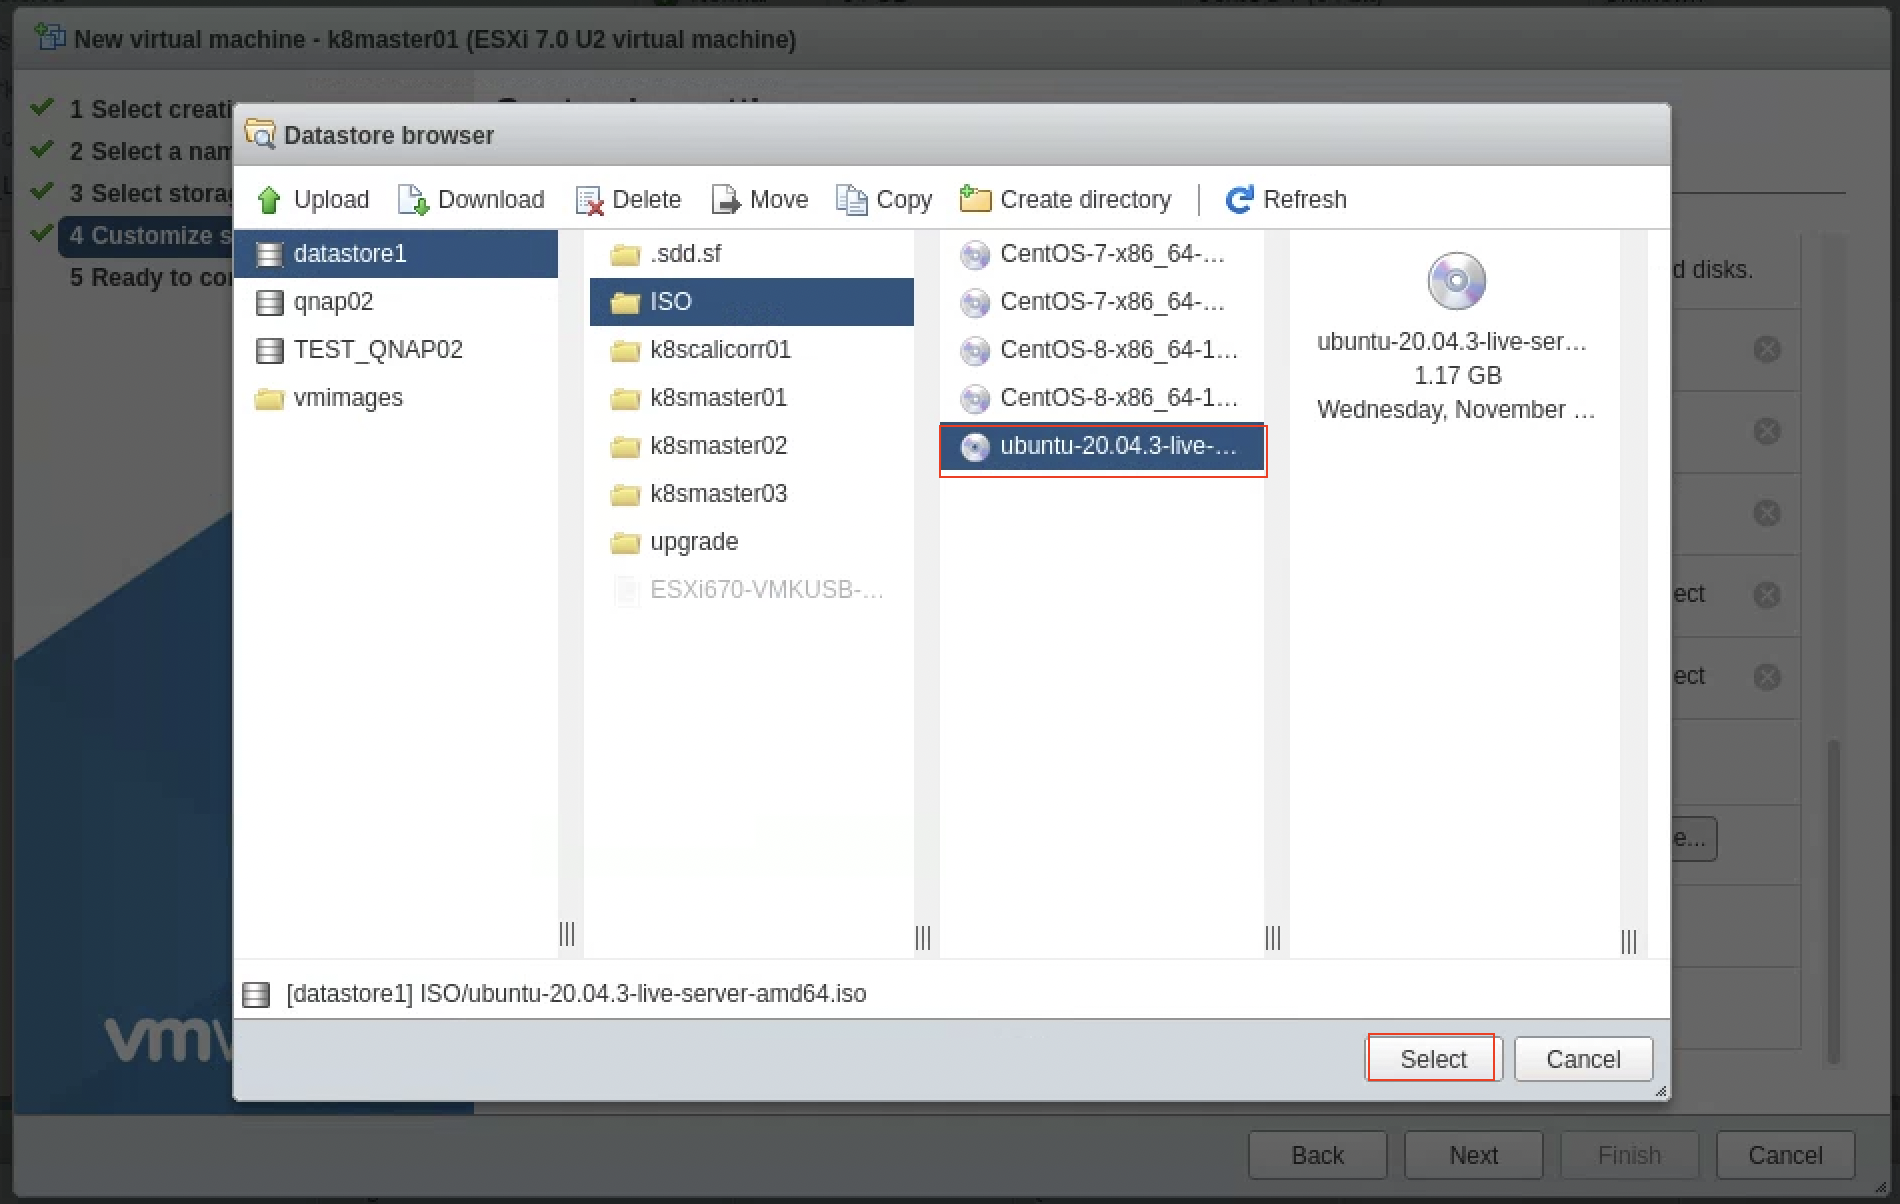Select datastore1 in the datastore list
The width and height of the screenshot is (1900, 1204).
pyautogui.click(x=396, y=254)
